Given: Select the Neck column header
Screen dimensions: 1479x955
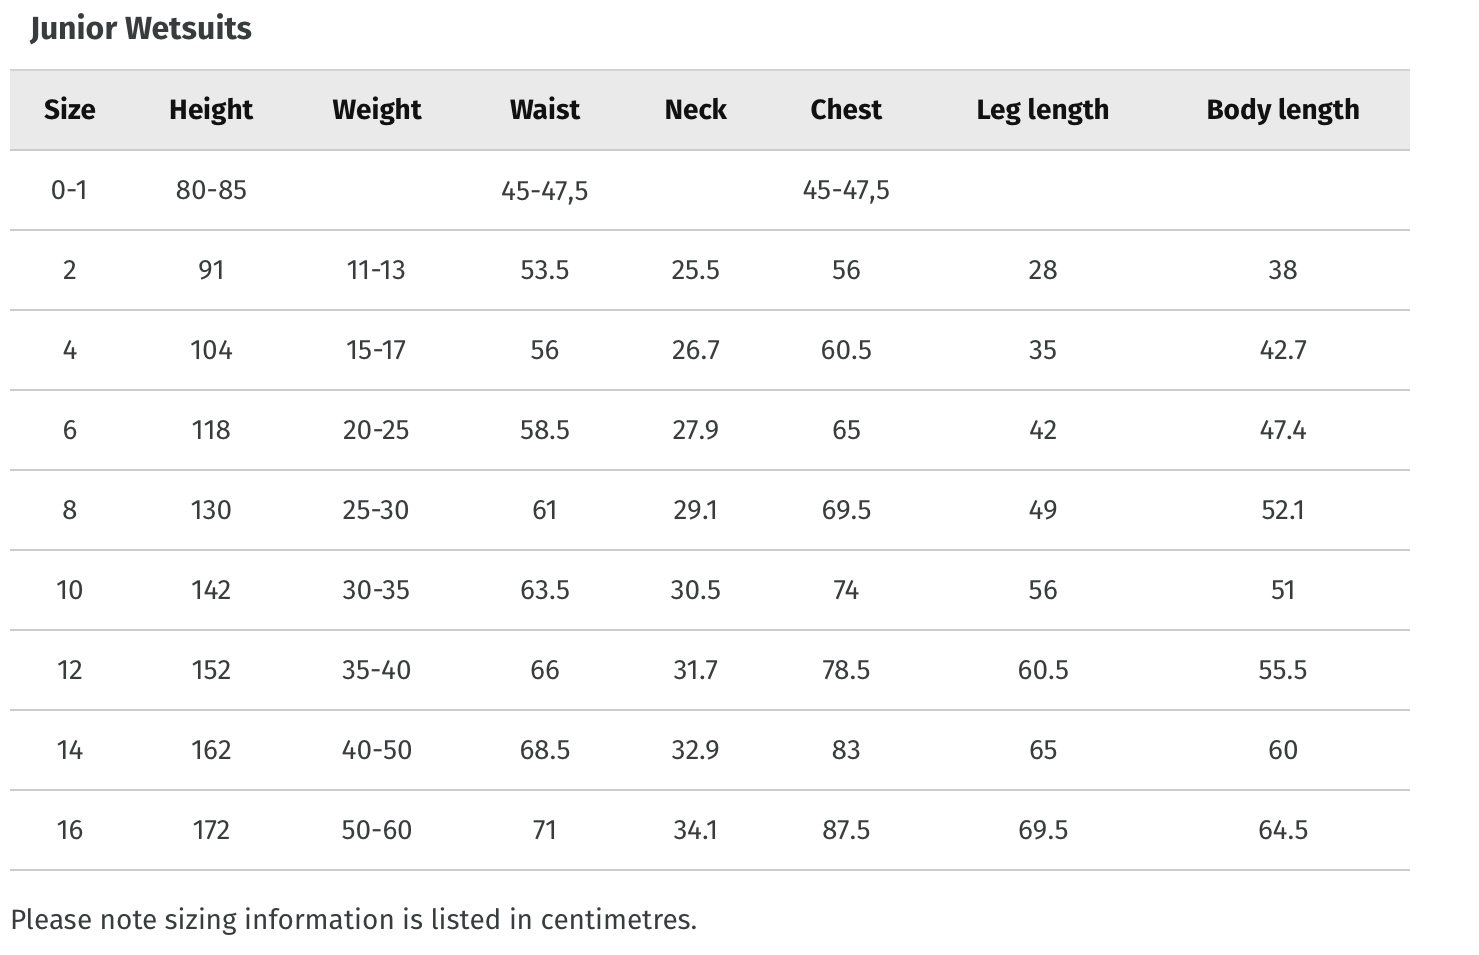Looking at the screenshot, I should pos(695,109).
